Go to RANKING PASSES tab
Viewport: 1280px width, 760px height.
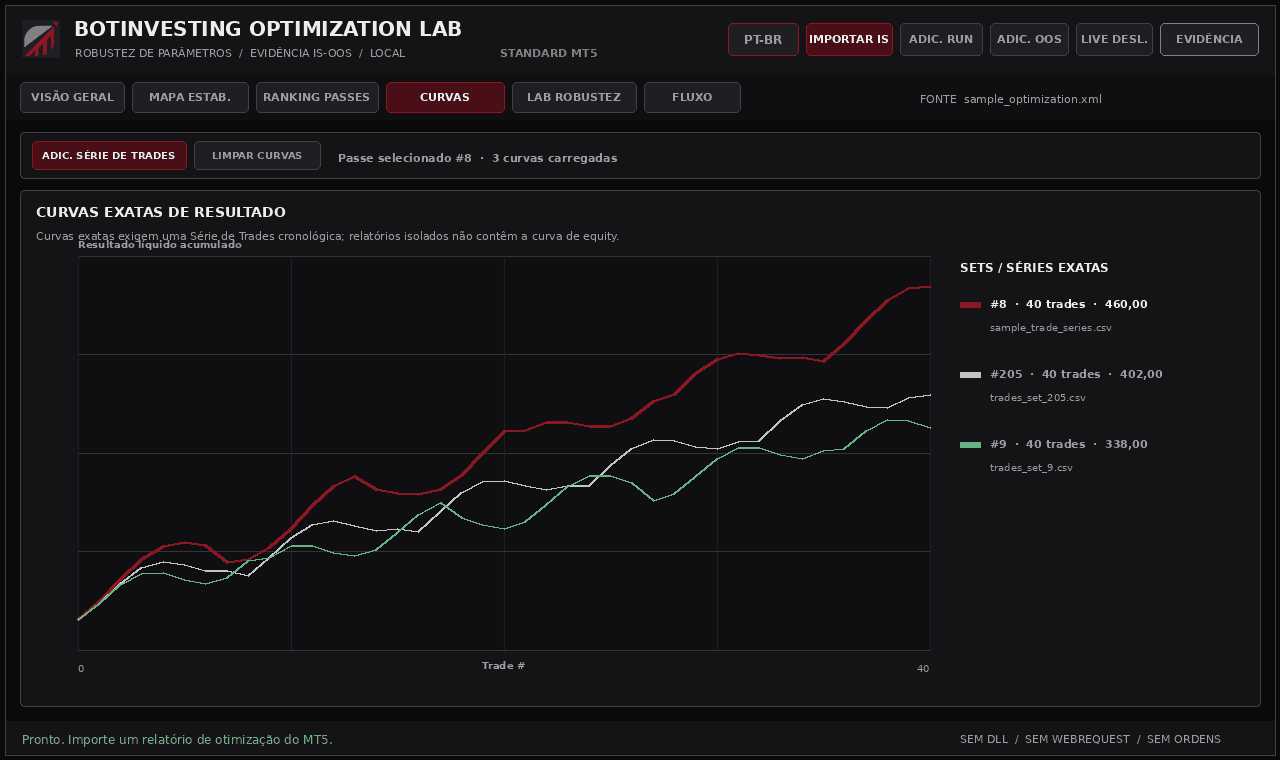317,98
